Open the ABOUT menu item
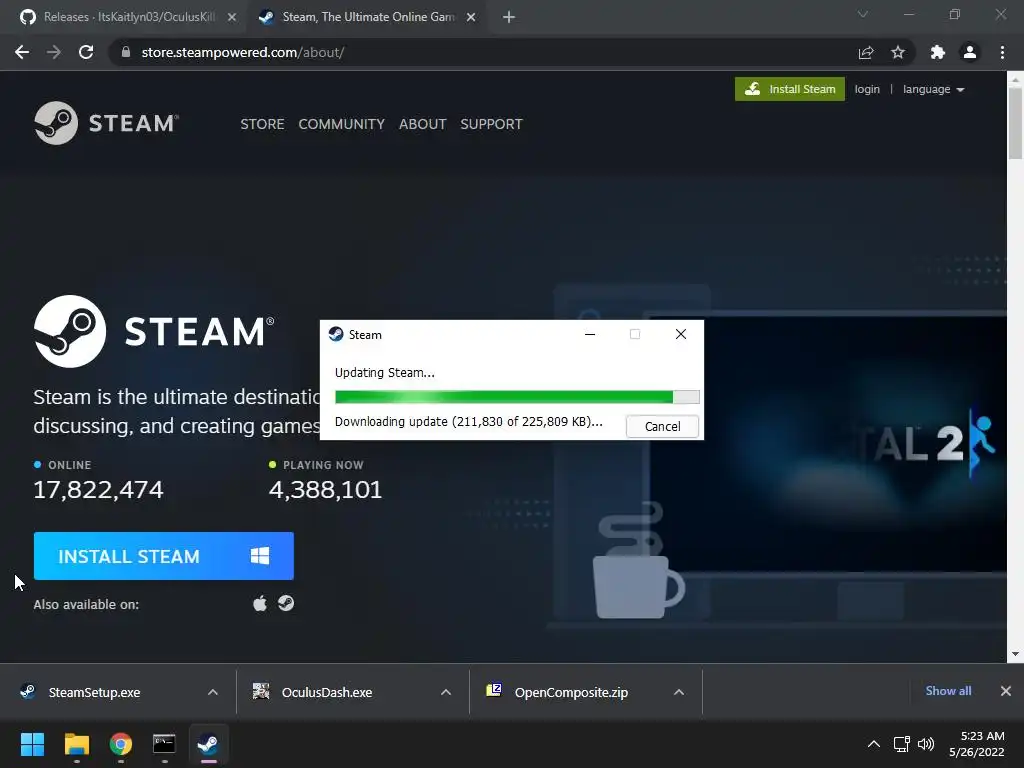The height and width of the screenshot is (768, 1024). point(423,124)
